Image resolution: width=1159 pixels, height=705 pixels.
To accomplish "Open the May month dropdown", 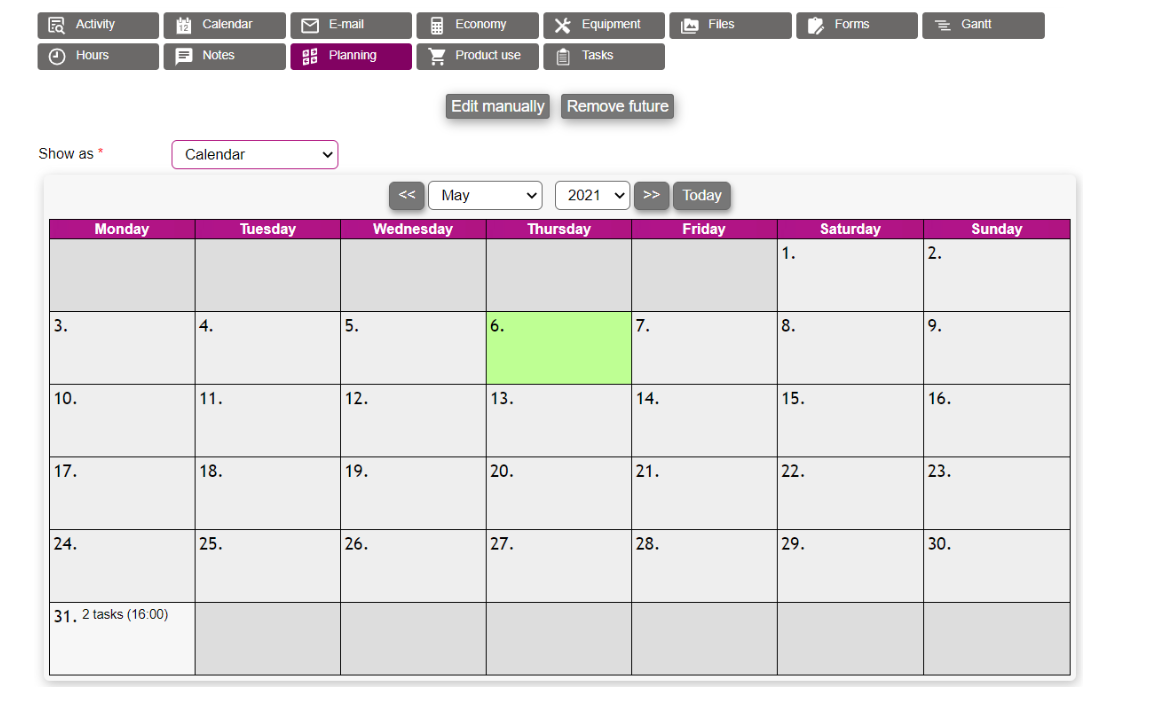I will pos(485,196).
